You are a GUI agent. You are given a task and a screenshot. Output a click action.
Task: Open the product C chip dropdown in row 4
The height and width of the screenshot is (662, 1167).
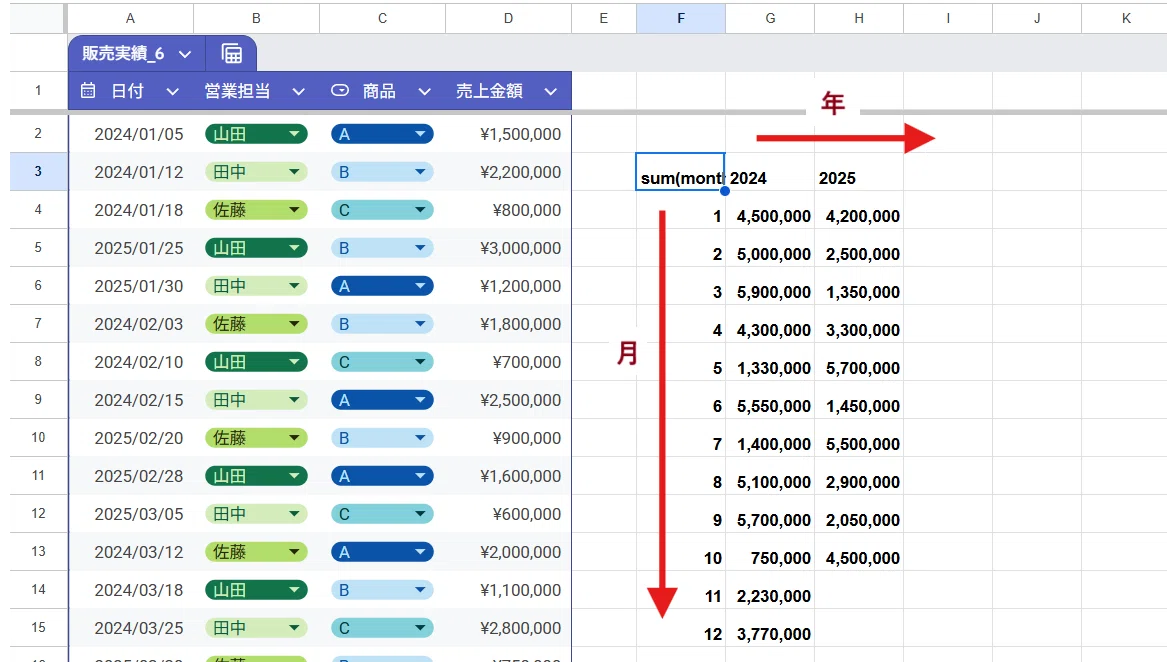(420, 210)
